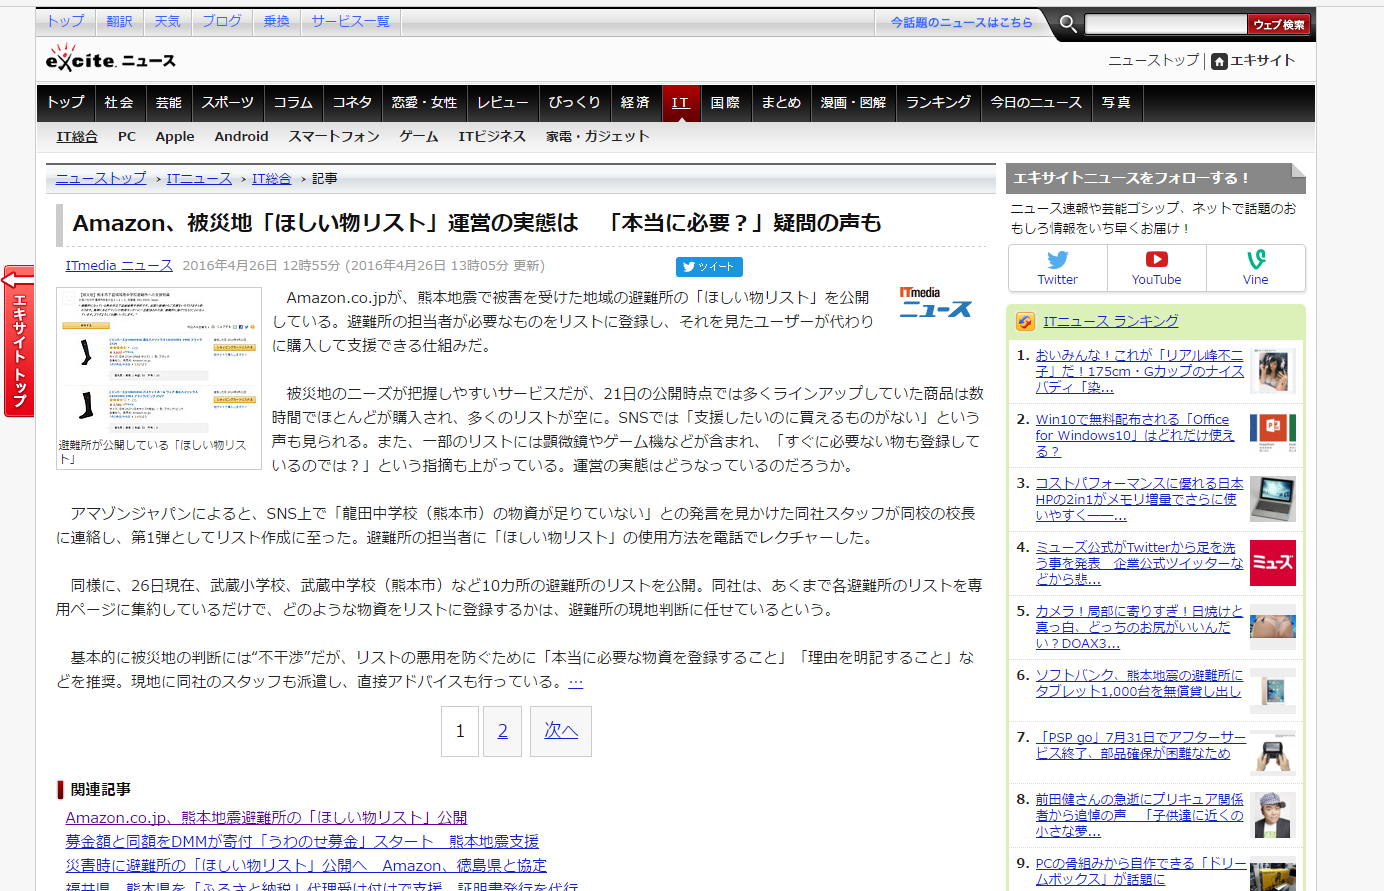
Task: Open thumbnail for ranking item 1
Action: click(1272, 371)
